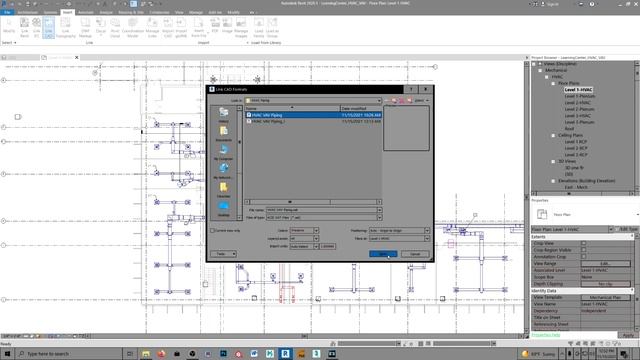Switch to the Annotate ribbon tab
The image size is (640, 360).
[86, 12]
